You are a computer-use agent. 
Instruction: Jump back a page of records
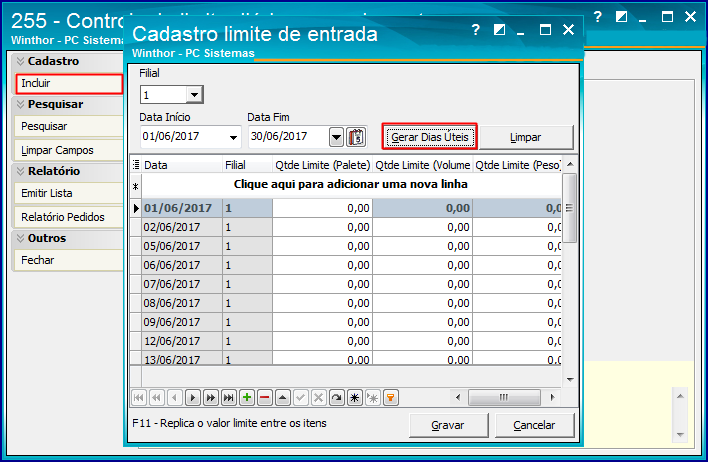(157, 398)
